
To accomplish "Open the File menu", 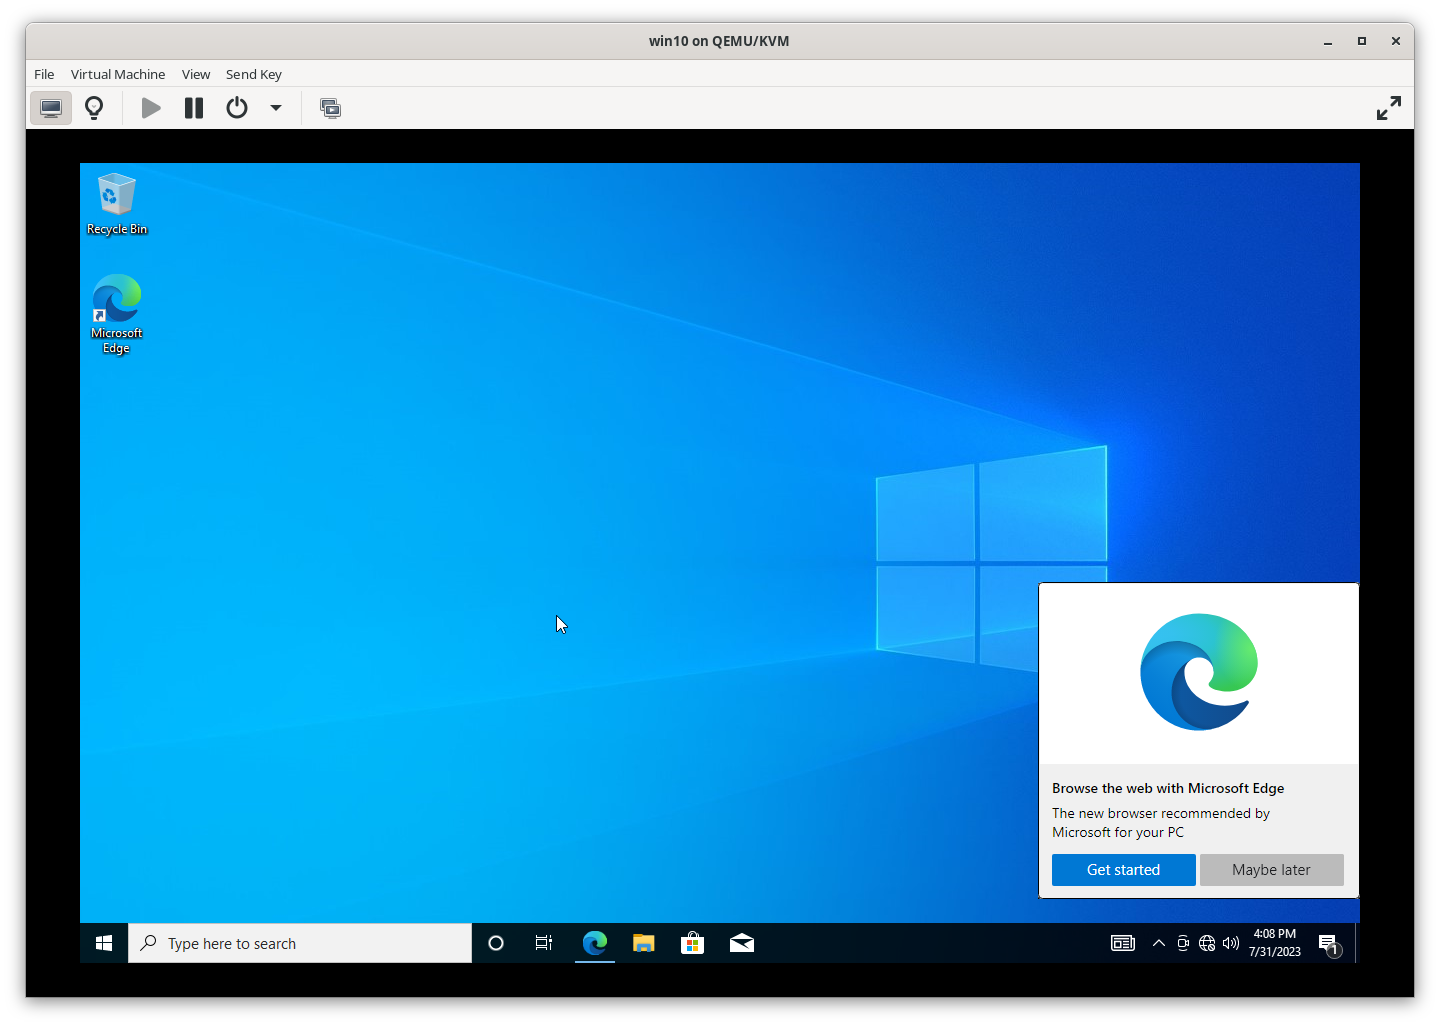I will coord(44,74).
